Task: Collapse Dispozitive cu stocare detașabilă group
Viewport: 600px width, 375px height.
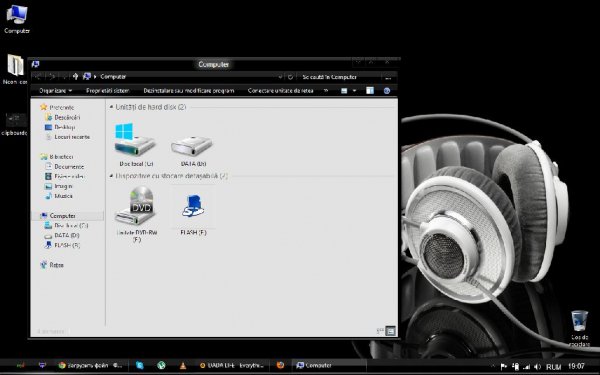Action: click(x=111, y=176)
